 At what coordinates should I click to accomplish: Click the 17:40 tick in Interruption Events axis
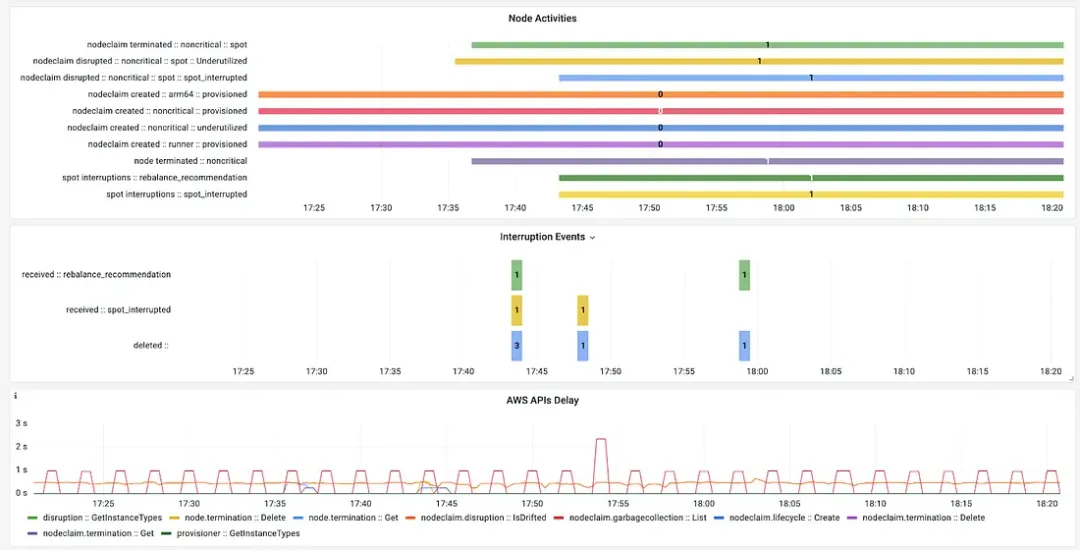coord(464,372)
